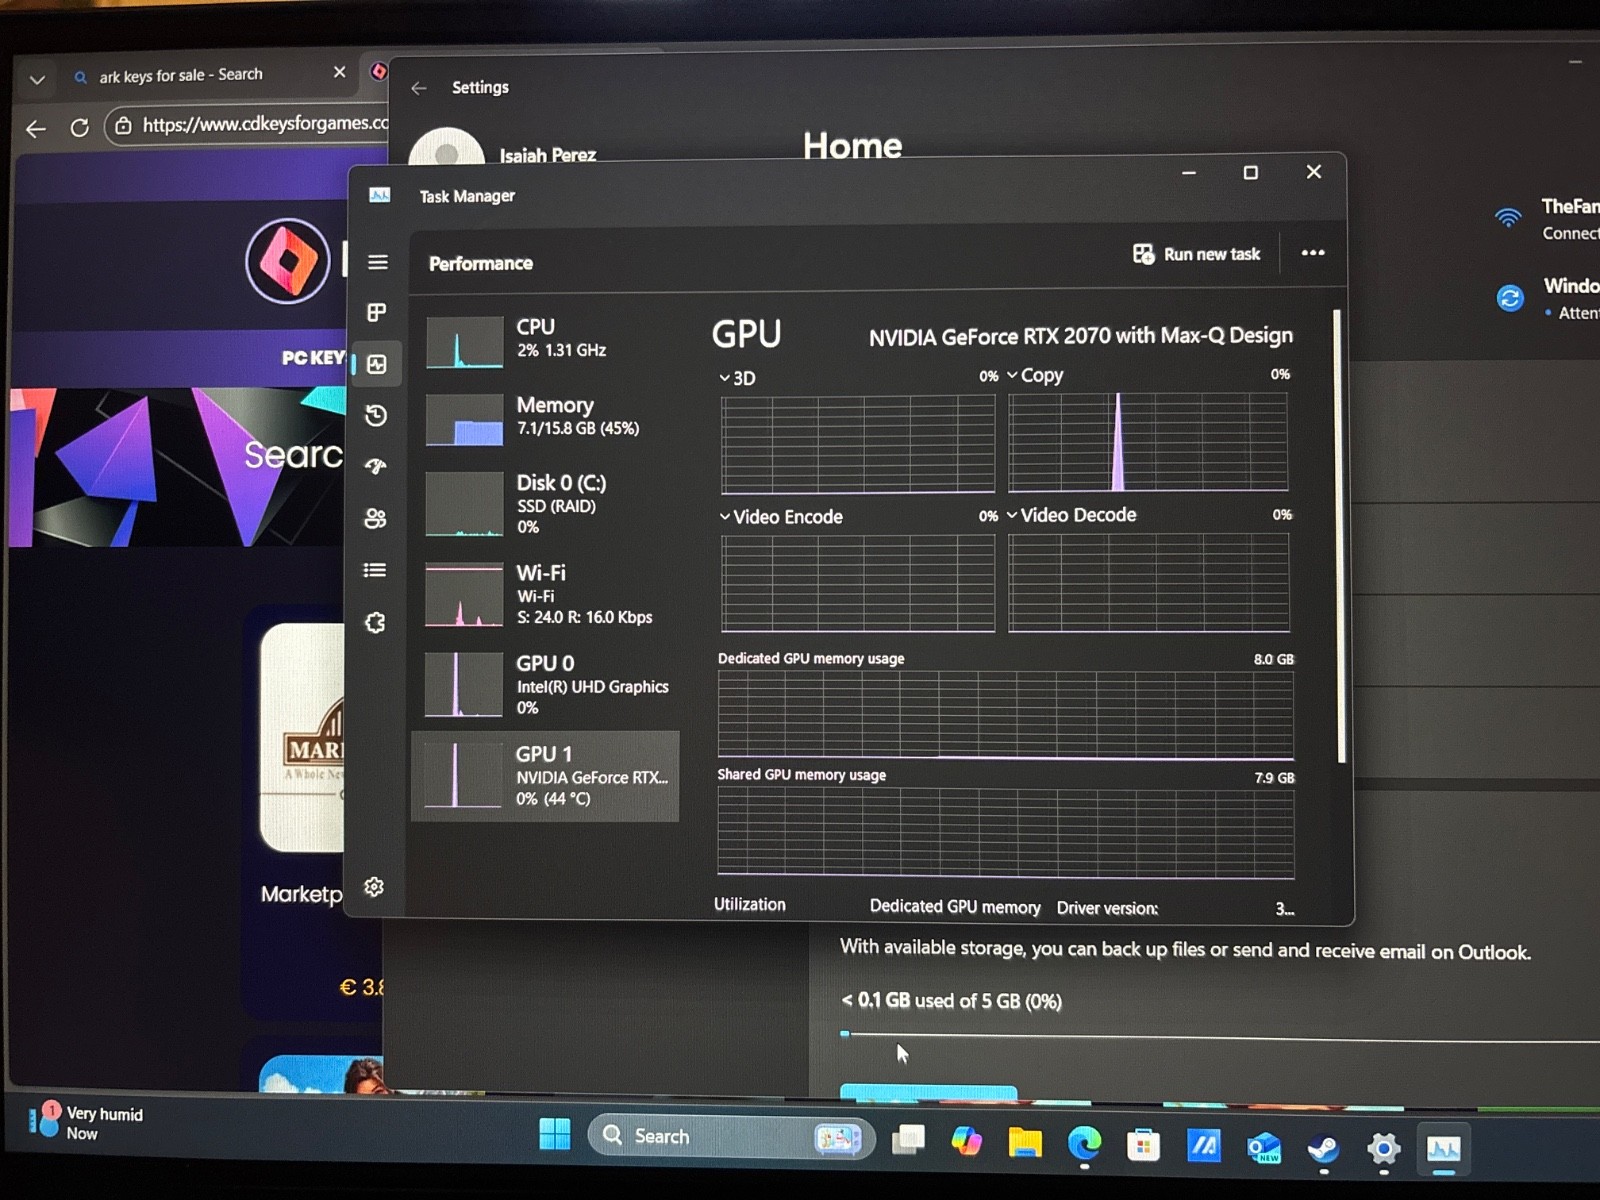Screen dimensions: 1600x1200
Task: Open Steam from the taskbar
Action: [1323, 1148]
